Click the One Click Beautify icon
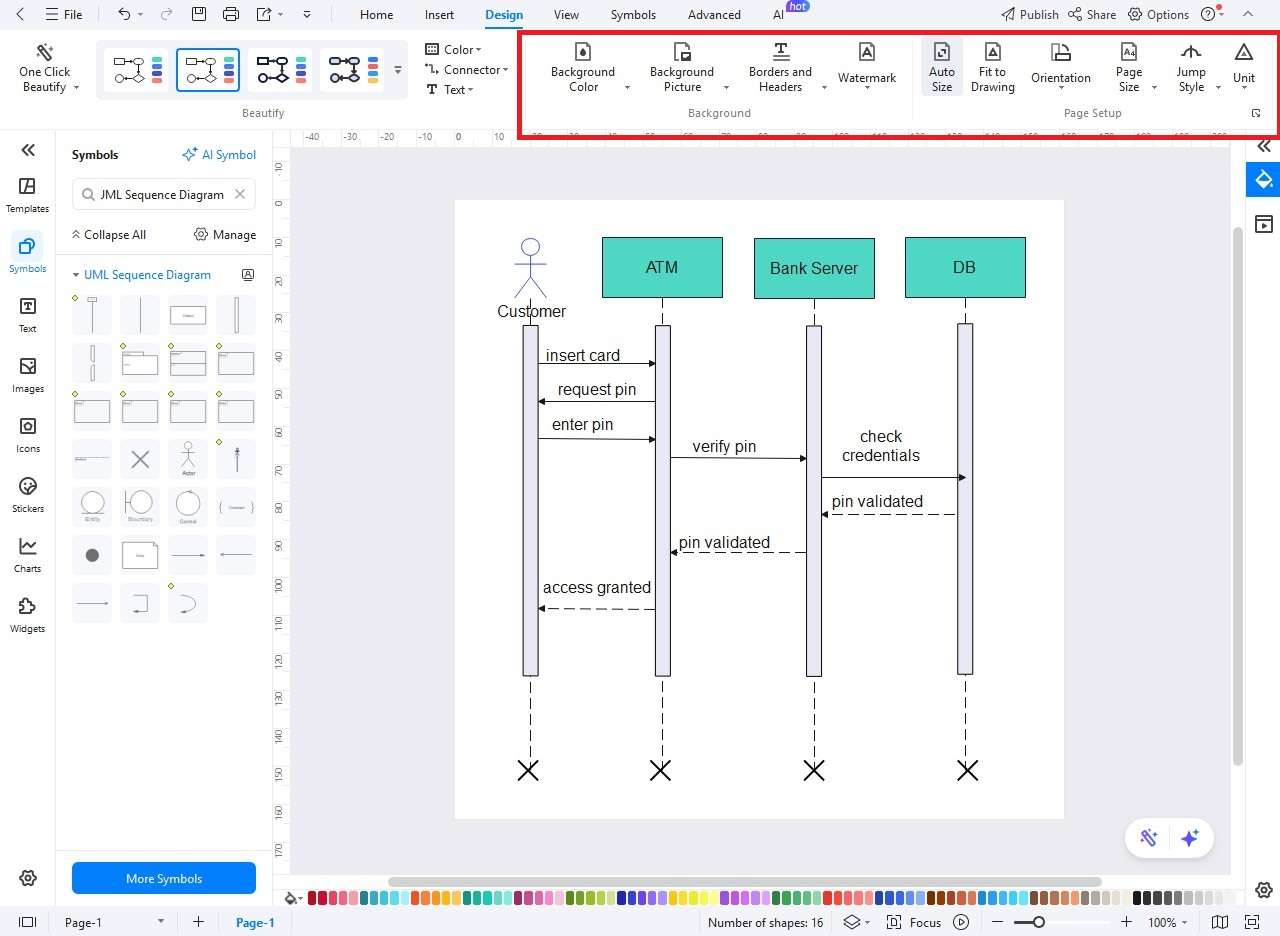Image resolution: width=1280 pixels, height=936 pixels. click(x=44, y=52)
